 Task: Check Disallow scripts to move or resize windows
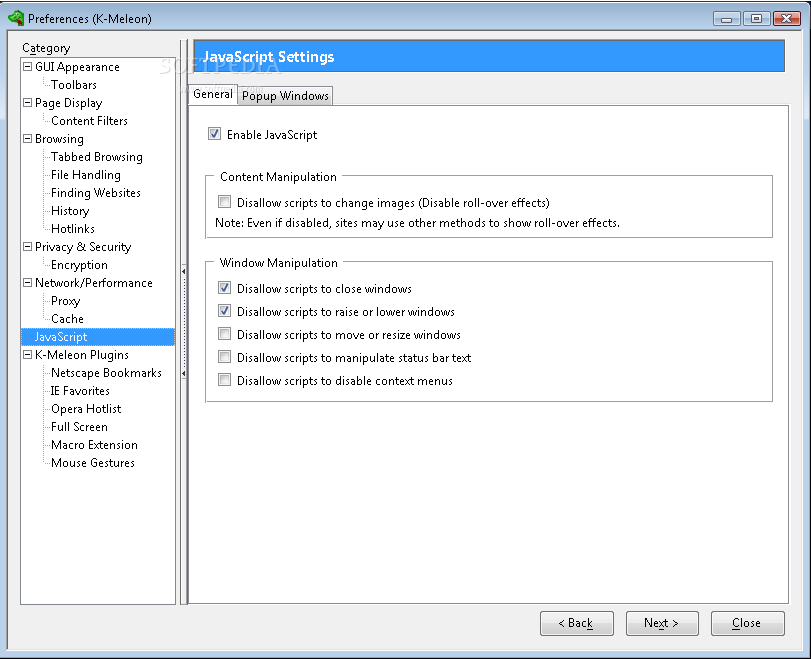click(224, 334)
